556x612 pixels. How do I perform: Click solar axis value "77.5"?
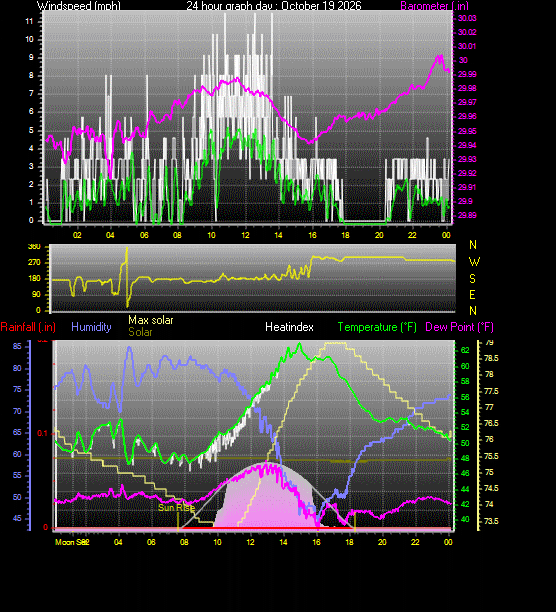(x=491, y=391)
